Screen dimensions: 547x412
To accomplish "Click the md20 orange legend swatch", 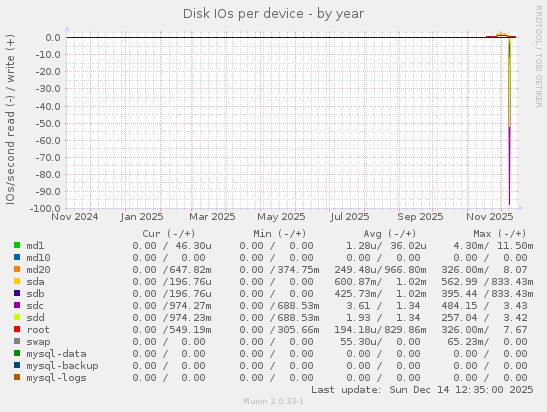I will [x=17, y=269].
